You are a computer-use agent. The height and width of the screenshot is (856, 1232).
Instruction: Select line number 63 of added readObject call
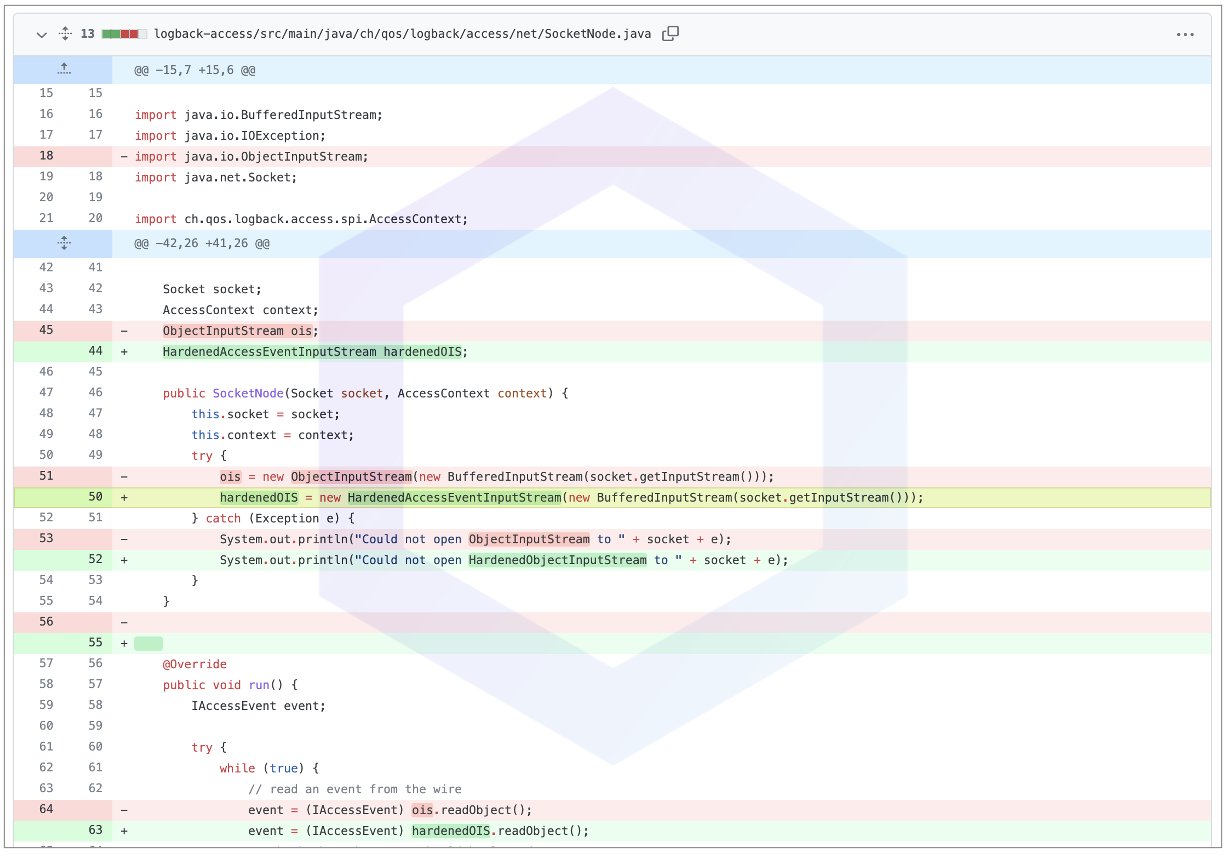click(x=94, y=830)
